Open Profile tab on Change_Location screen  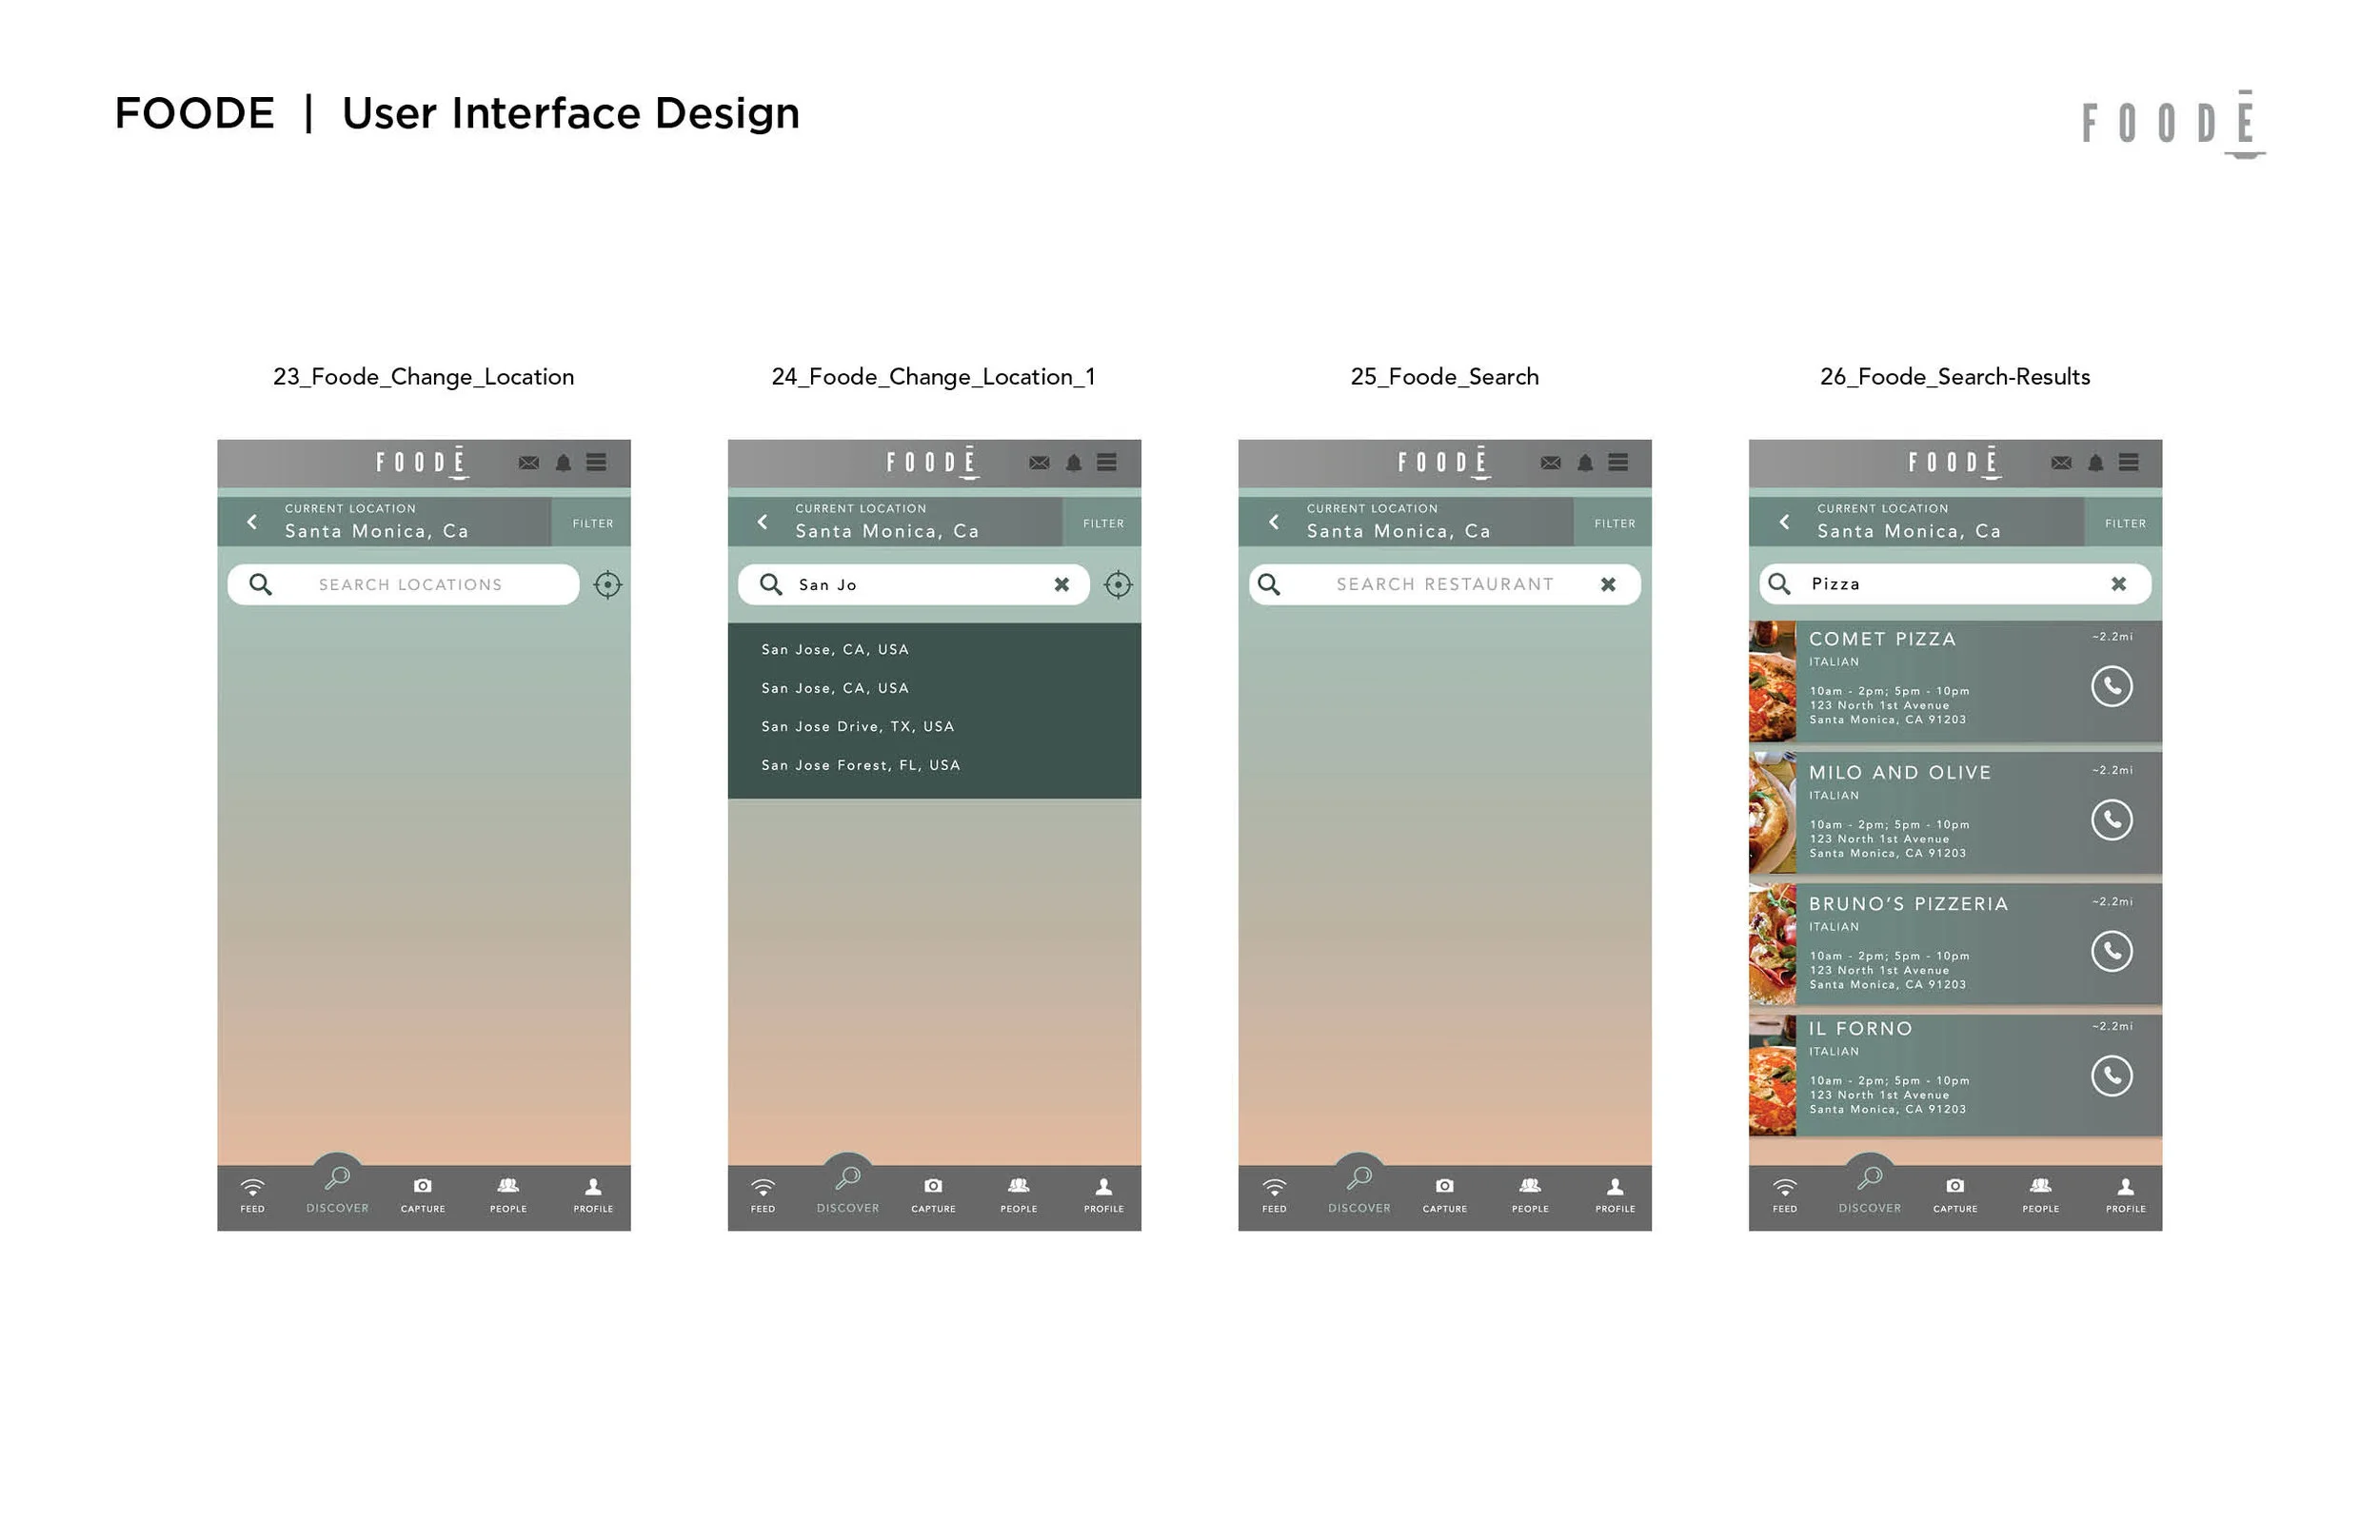593,1193
